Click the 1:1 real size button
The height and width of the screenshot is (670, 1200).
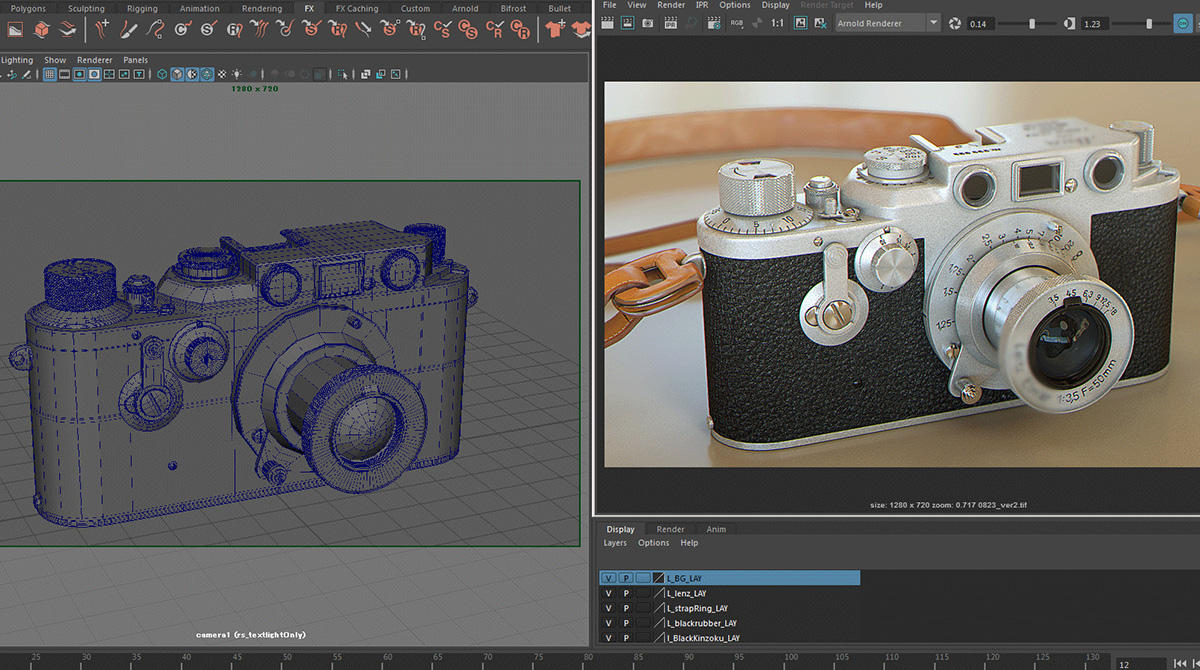pyautogui.click(x=777, y=23)
